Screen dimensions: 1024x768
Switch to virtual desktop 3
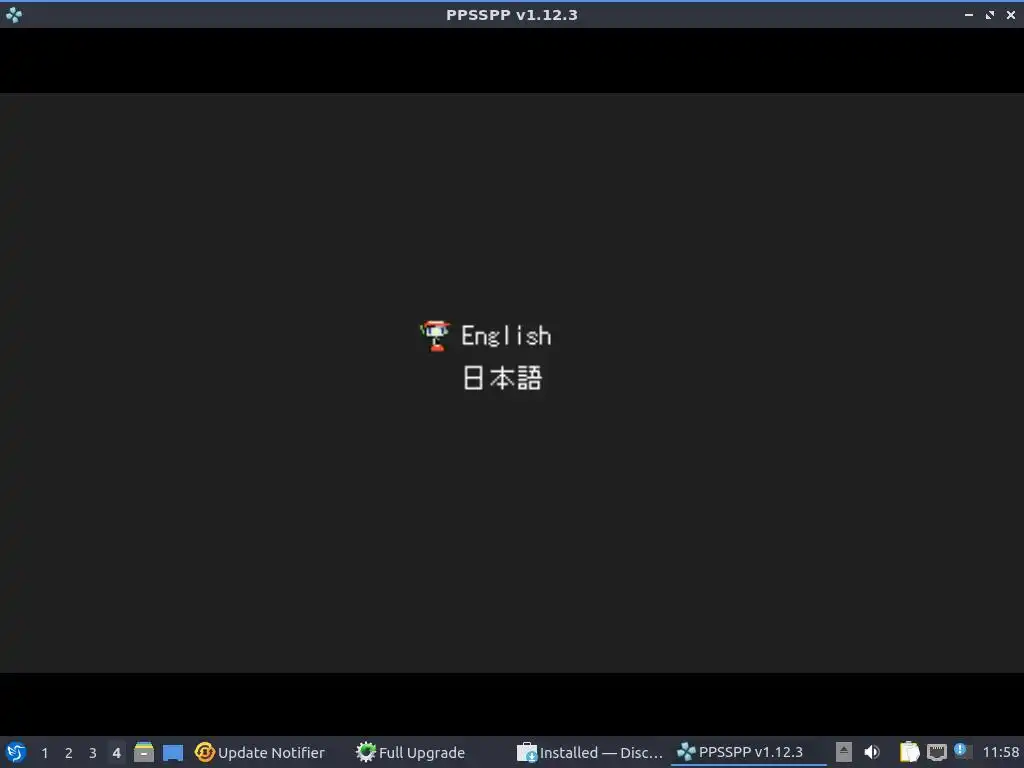(x=93, y=753)
